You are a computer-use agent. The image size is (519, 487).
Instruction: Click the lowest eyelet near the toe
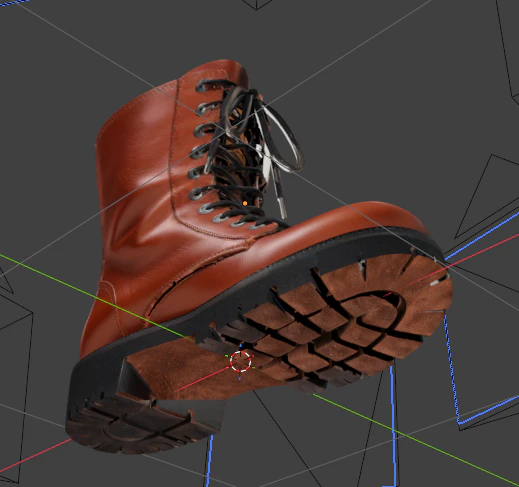(258, 226)
